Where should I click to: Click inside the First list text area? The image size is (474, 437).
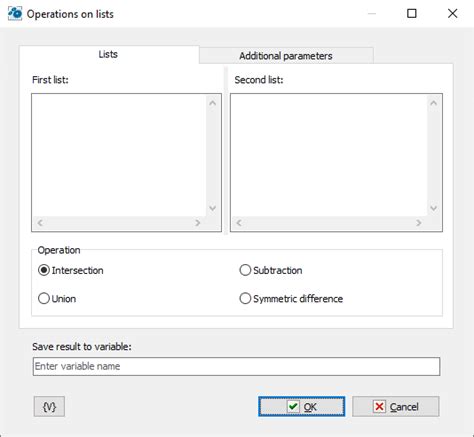119,155
